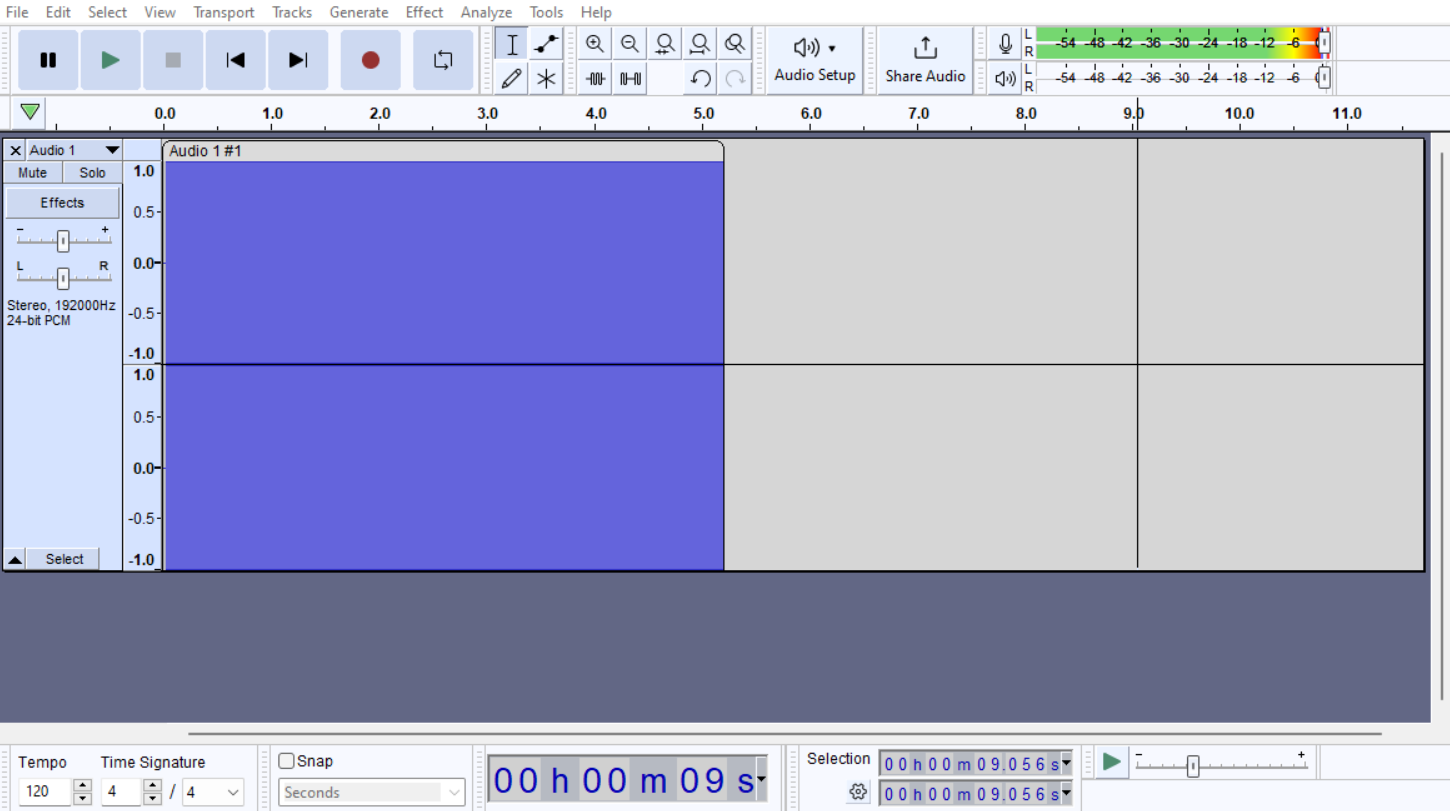Fit project to width zoom icon
This screenshot has height=811, width=1450.
(700, 44)
